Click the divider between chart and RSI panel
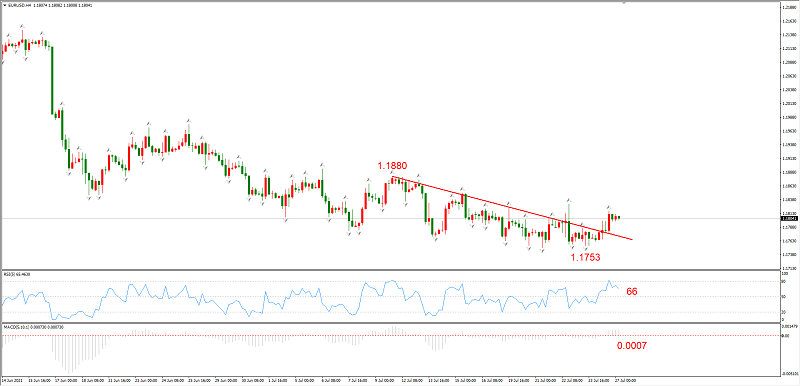The image size is (800, 386). pyautogui.click(x=390, y=270)
